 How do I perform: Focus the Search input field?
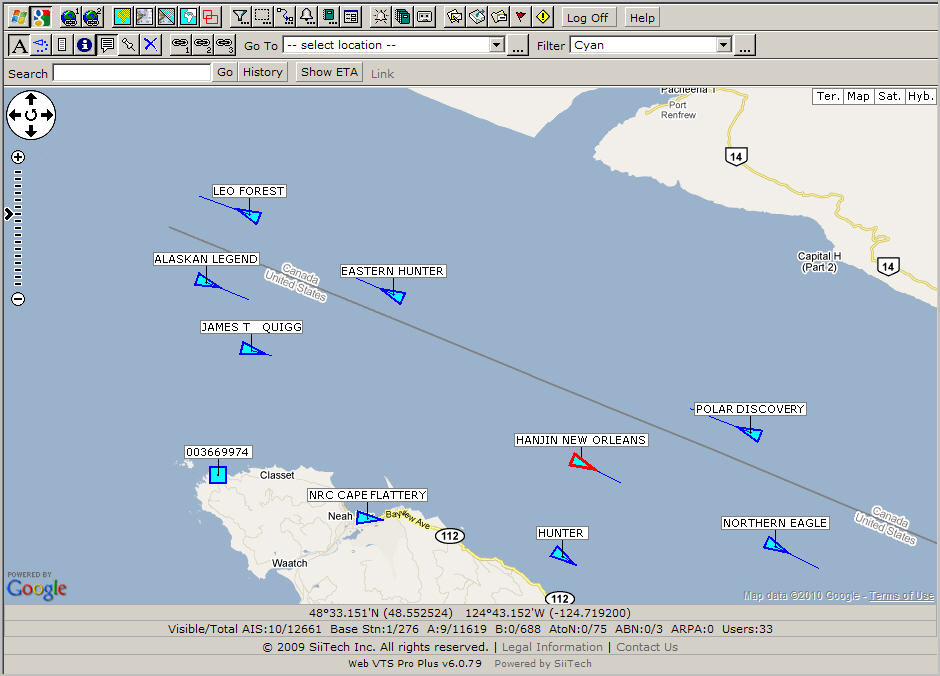[x=132, y=73]
